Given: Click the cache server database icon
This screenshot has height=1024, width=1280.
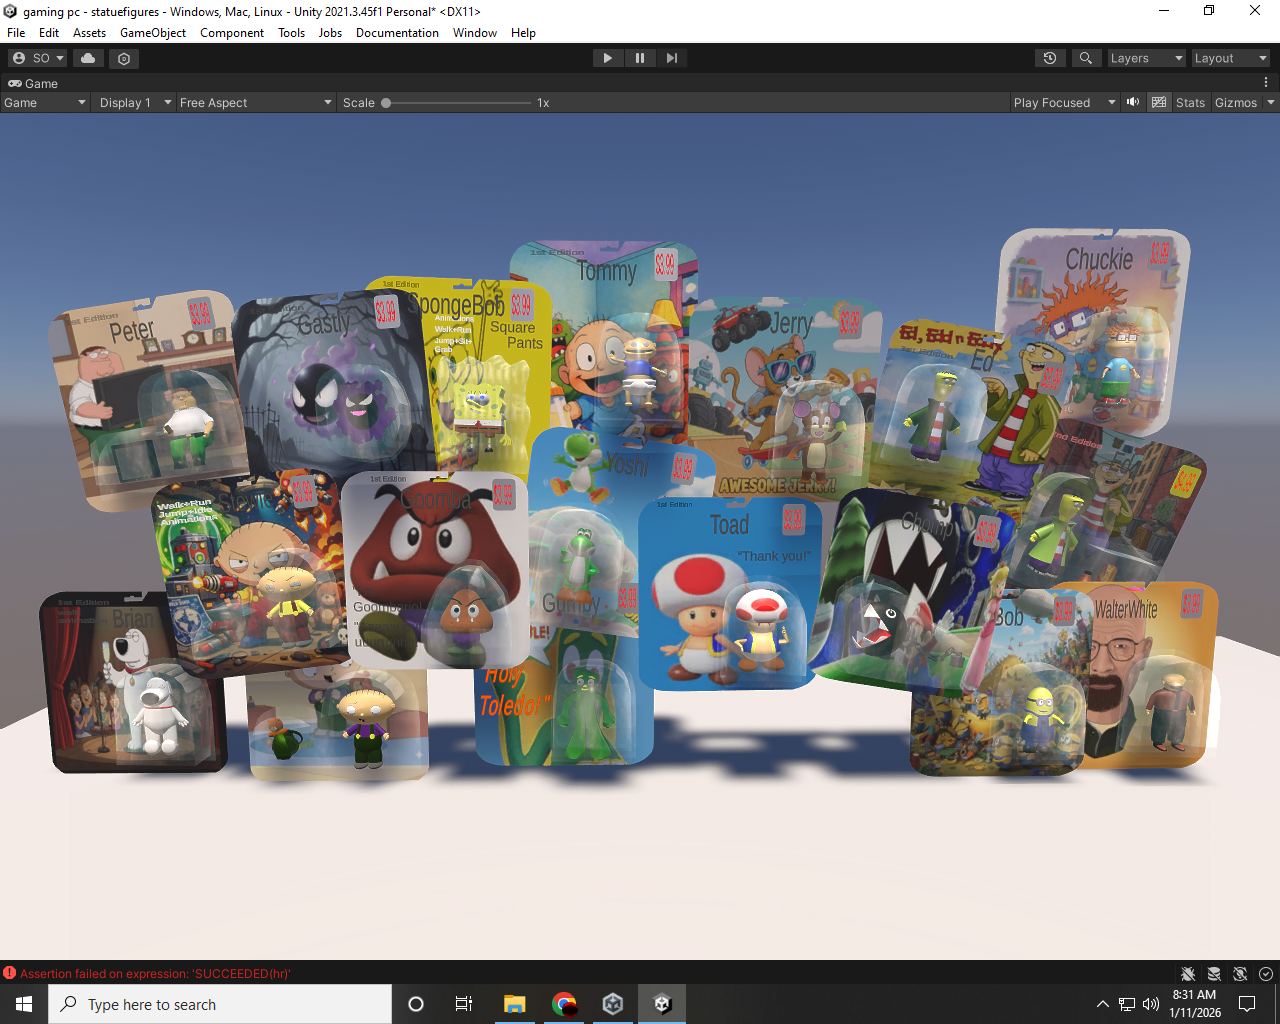Looking at the screenshot, I should [x=1214, y=974].
